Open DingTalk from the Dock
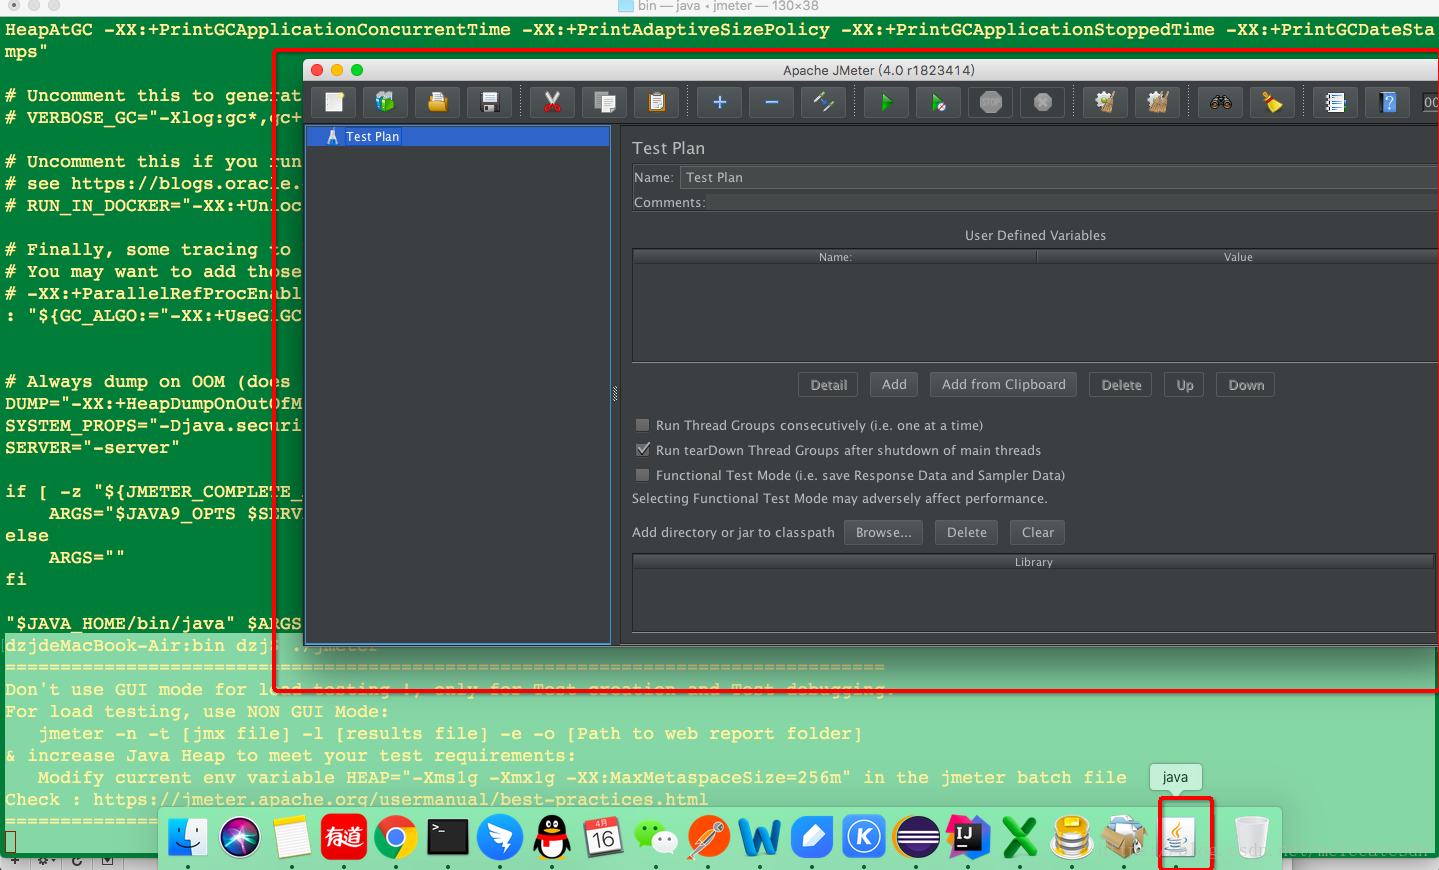This screenshot has width=1439, height=870. click(x=500, y=837)
